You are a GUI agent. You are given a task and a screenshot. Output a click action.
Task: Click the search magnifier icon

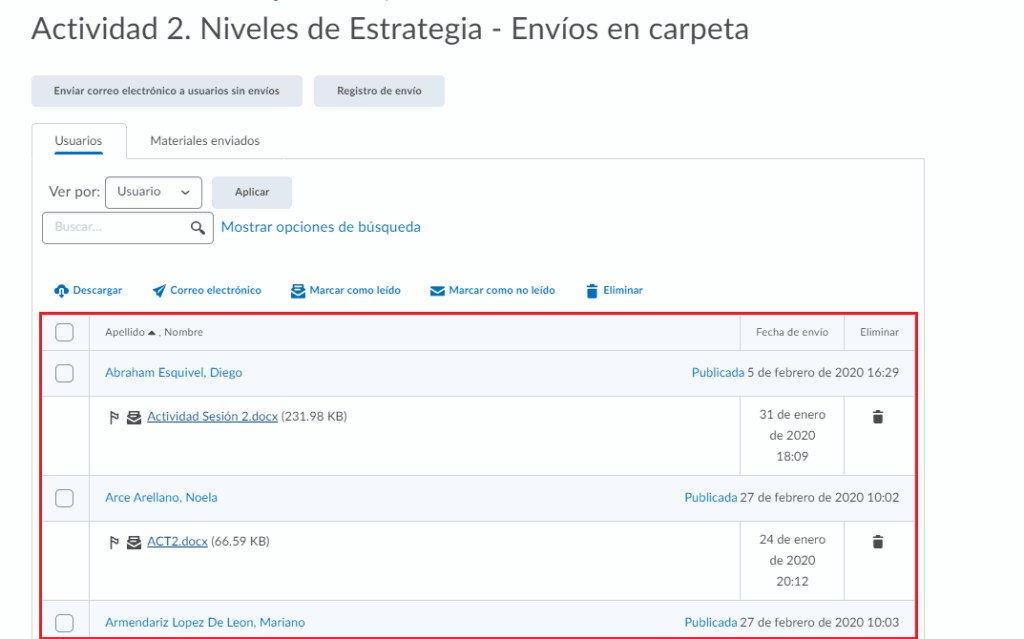coord(198,228)
